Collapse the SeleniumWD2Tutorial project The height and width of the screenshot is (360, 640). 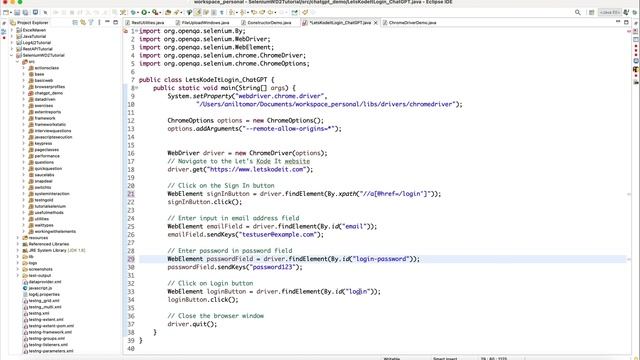click(x=12, y=55)
